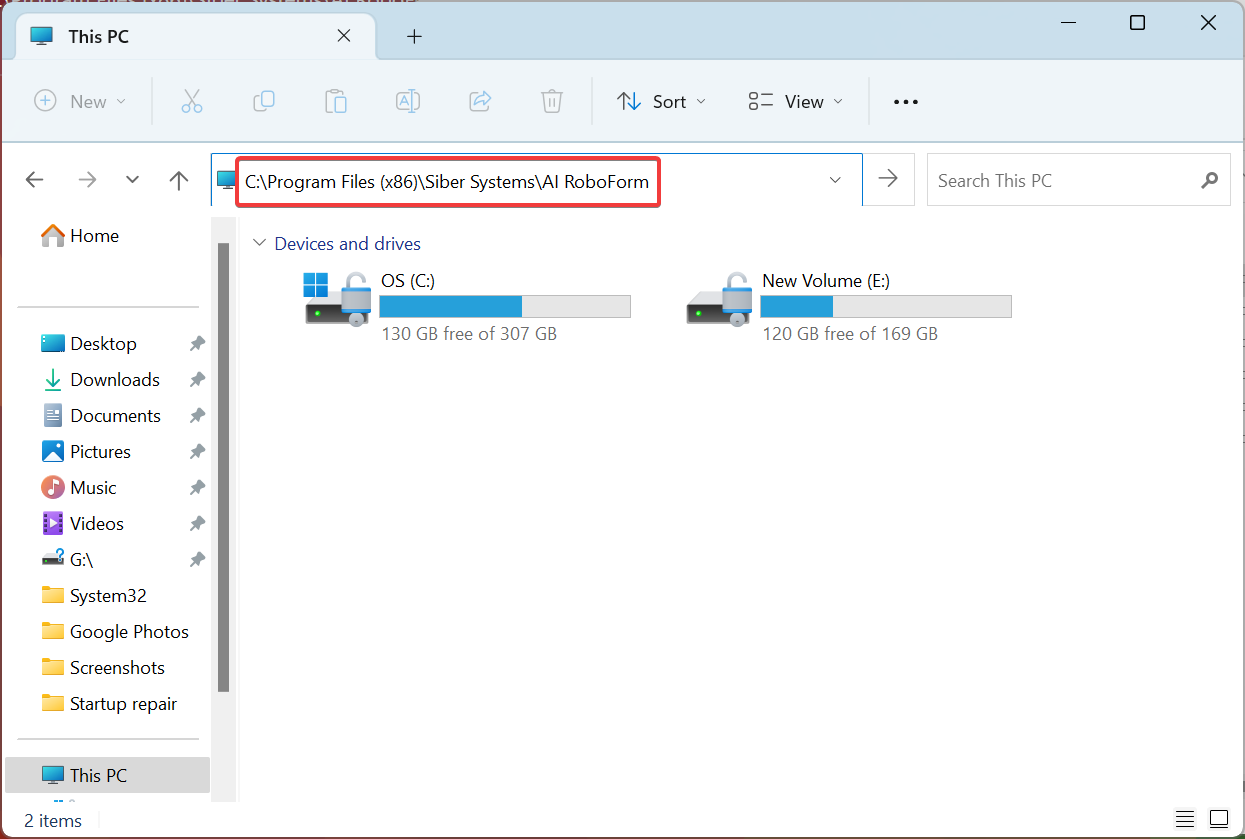Open Home in navigation pane

(80, 235)
